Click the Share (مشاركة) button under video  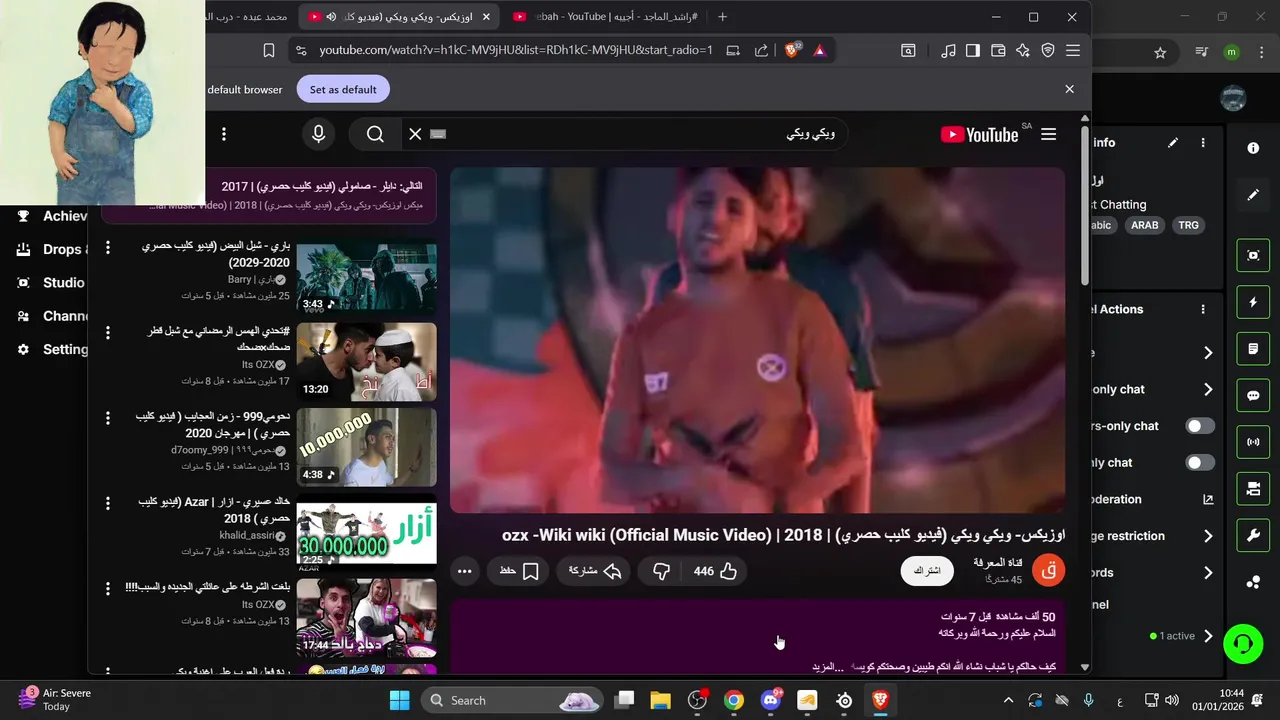click(x=595, y=571)
